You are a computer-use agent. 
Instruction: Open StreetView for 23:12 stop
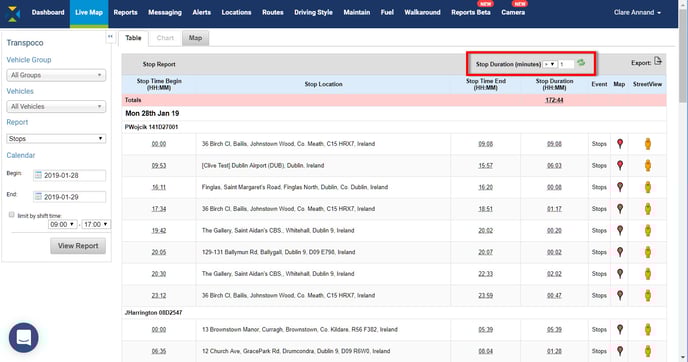648,295
